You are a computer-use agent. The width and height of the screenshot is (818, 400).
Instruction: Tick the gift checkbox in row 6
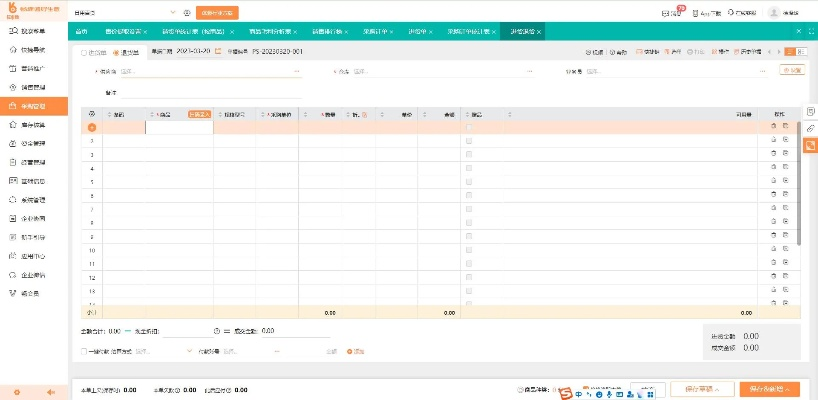tap(469, 195)
